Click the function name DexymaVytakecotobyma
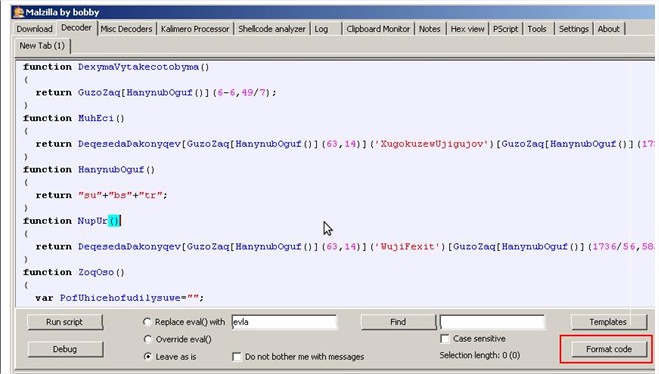659x374 pixels. click(x=138, y=67)
